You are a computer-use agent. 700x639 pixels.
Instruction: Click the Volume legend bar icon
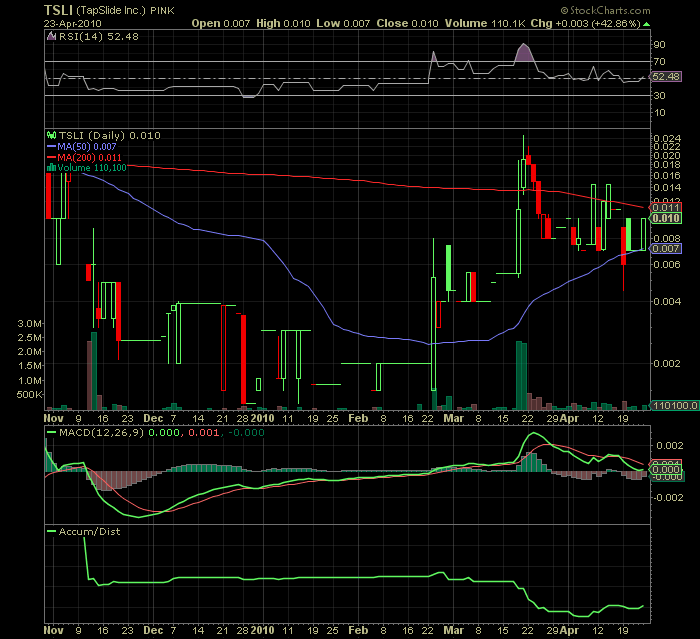point(52,167)
